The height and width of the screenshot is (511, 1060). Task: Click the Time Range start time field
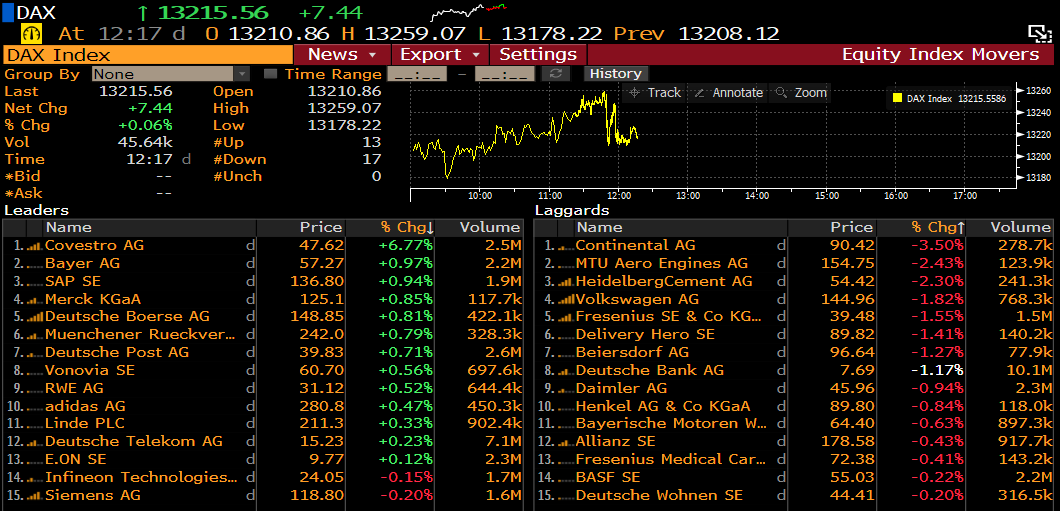[x=416, y=74]
